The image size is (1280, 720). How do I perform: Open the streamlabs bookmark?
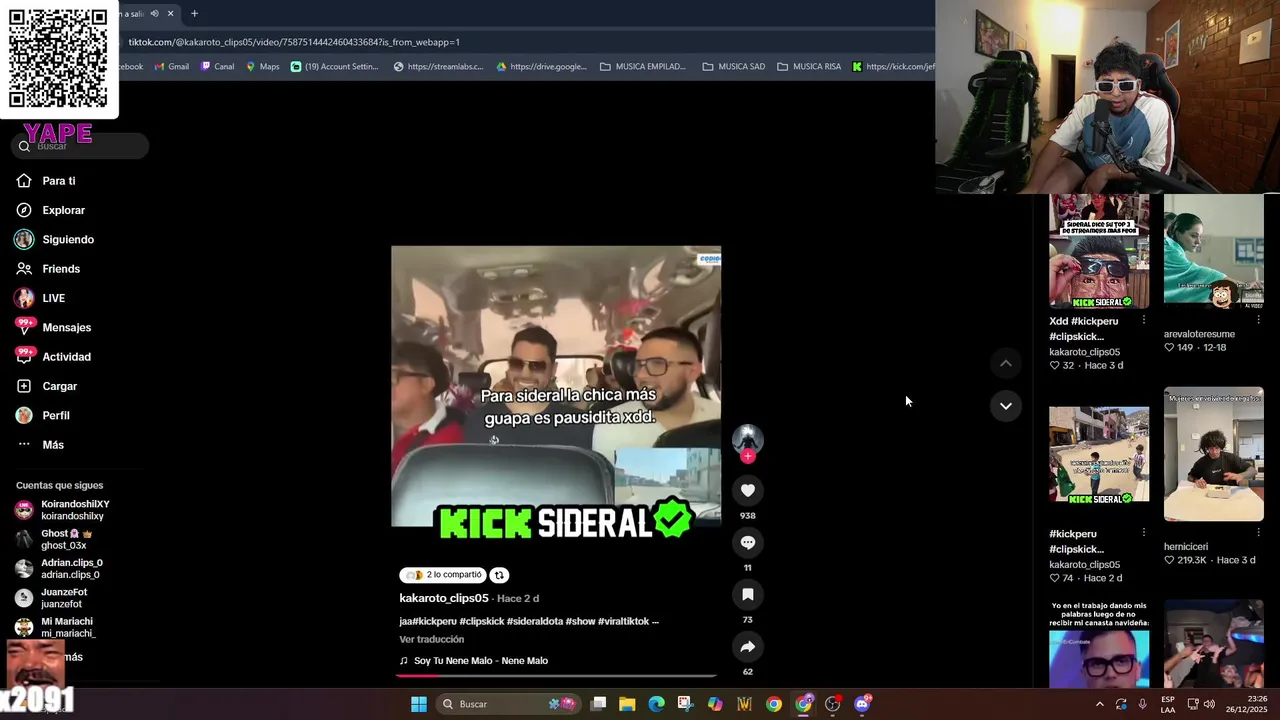click(438, 67)
